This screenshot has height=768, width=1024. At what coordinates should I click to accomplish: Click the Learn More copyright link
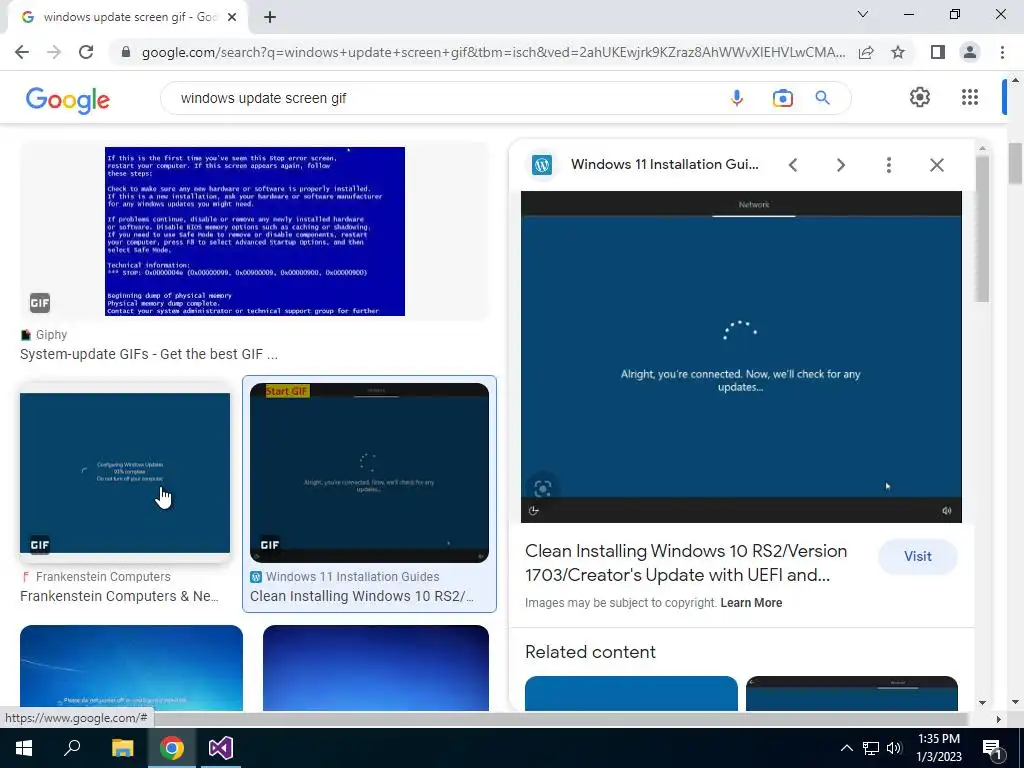tap(751, 603)
